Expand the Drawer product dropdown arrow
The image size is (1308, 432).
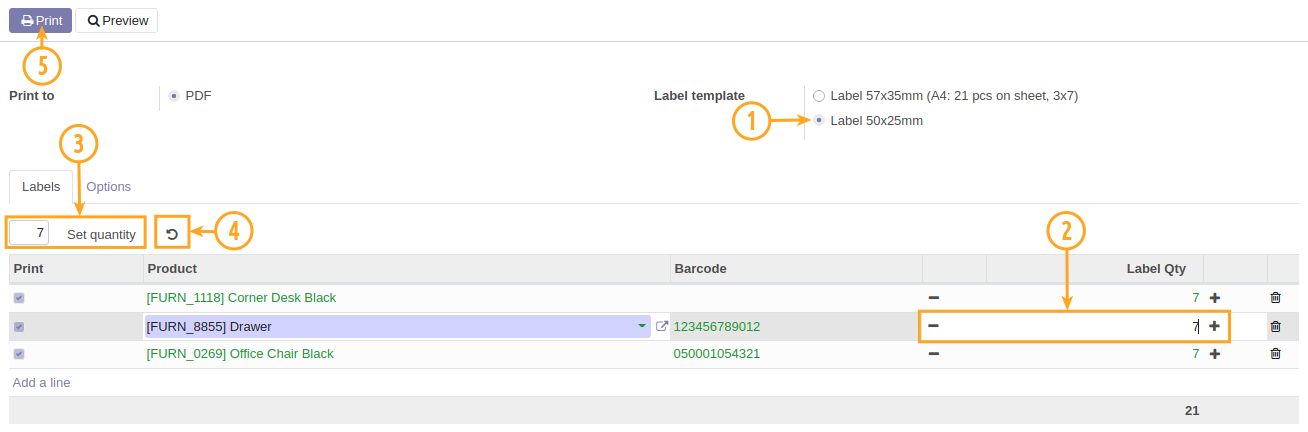641,326
